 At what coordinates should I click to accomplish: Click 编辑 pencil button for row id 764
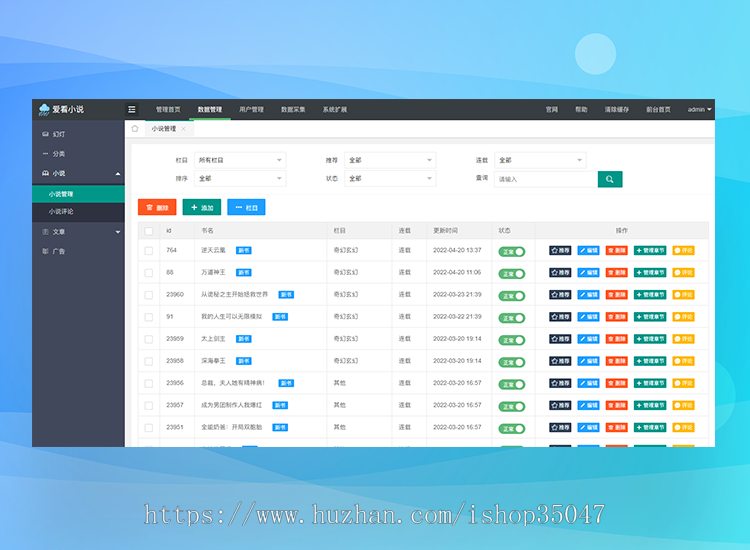pyautogui.click(x=588, y=250)
